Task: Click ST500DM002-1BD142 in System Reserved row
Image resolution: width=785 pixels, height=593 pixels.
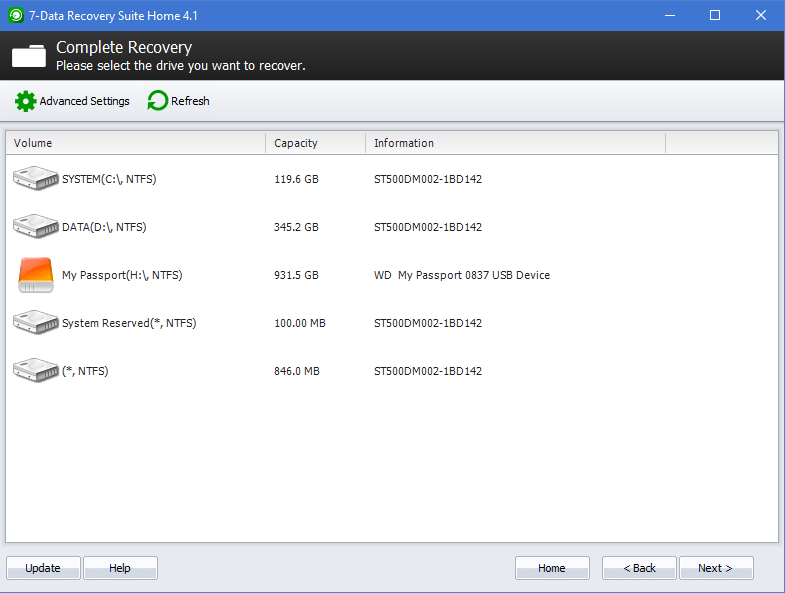Action: pyautogui.click(x=428, y=323)
